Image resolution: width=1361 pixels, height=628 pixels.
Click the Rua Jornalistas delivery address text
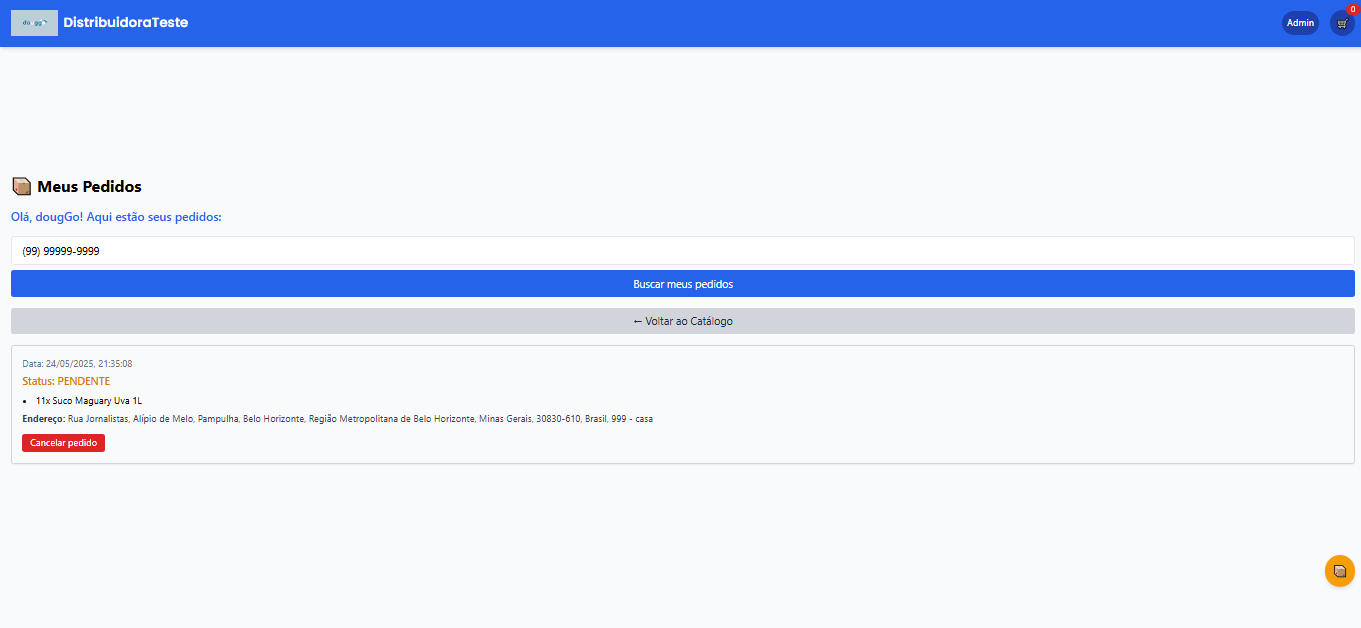coord(360,419)
